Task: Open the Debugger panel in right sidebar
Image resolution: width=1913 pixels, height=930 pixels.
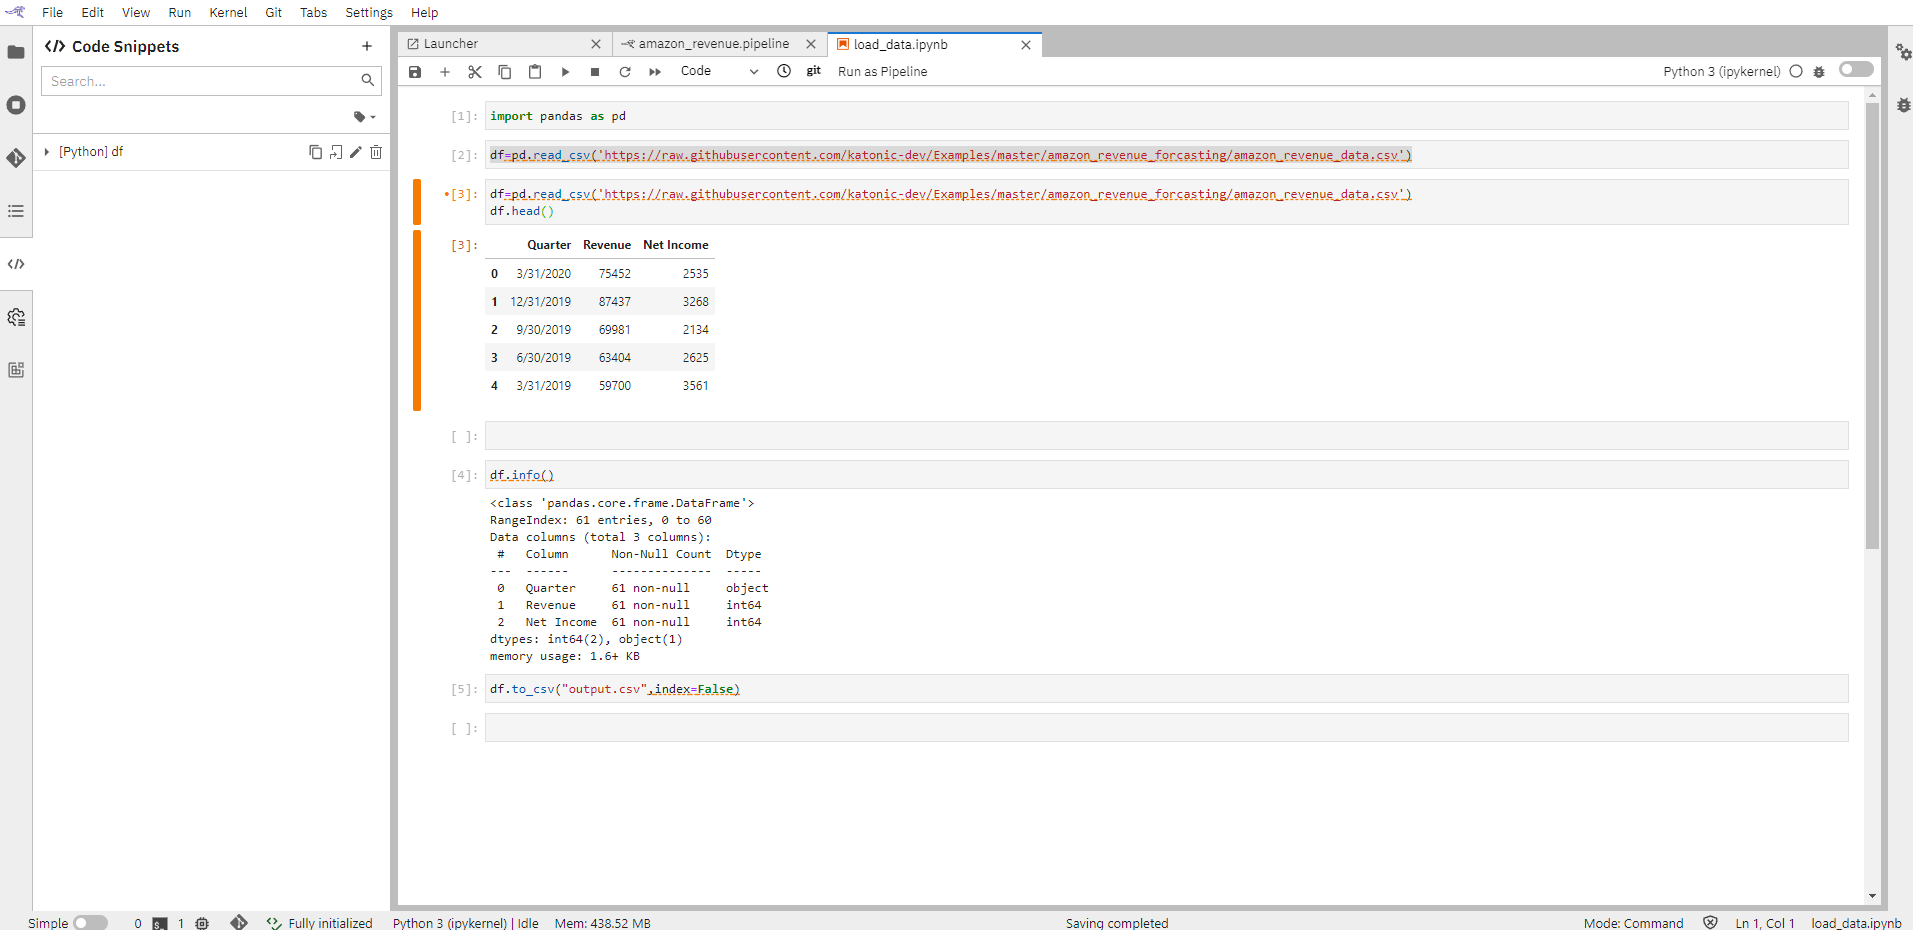Action: (x=1903, y=105)
